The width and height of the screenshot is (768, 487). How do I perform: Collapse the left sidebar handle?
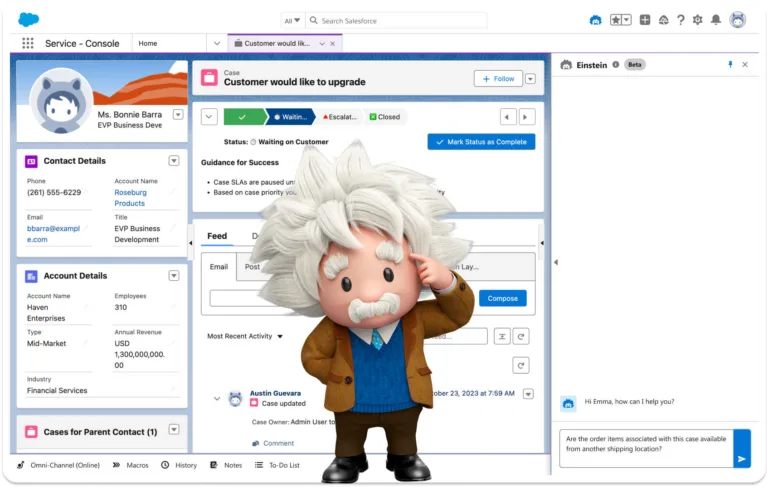point(191,243)
